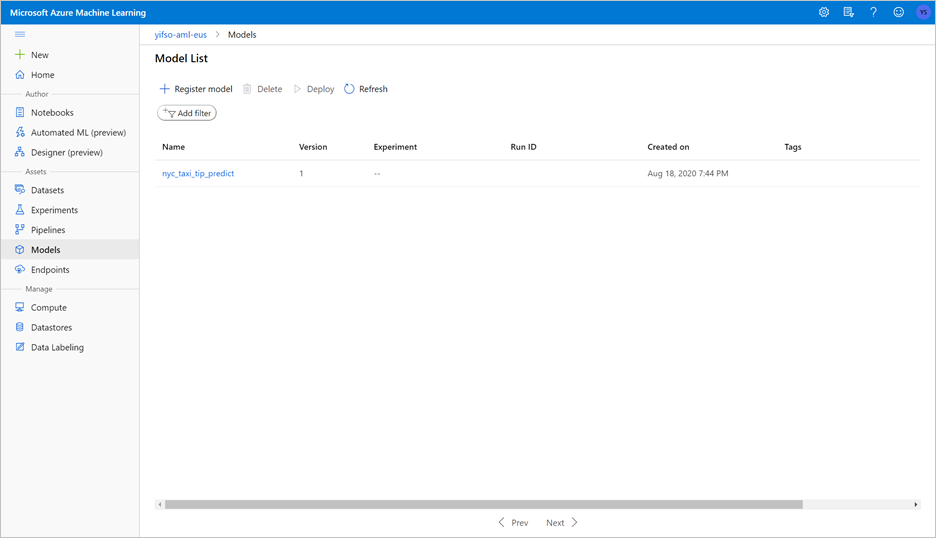The width and height of the screenshot is (936, 538).
Task: Click the horizontal scrollbar right arrow
Action: click(x=915, y=505)
